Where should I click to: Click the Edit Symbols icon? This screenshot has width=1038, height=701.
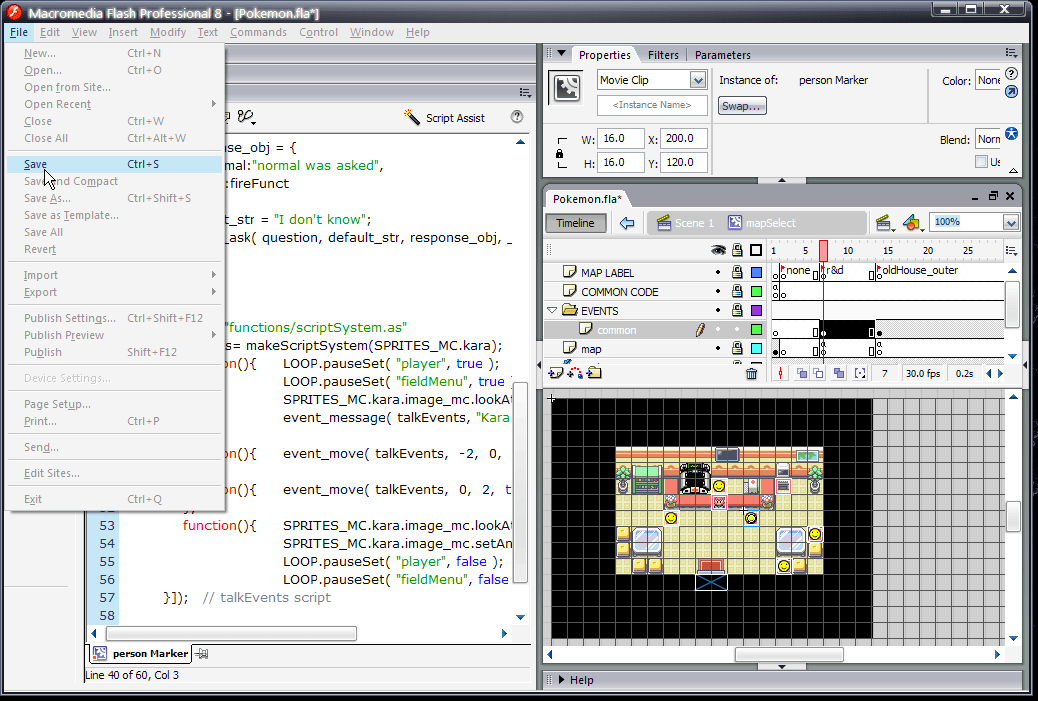910,223
